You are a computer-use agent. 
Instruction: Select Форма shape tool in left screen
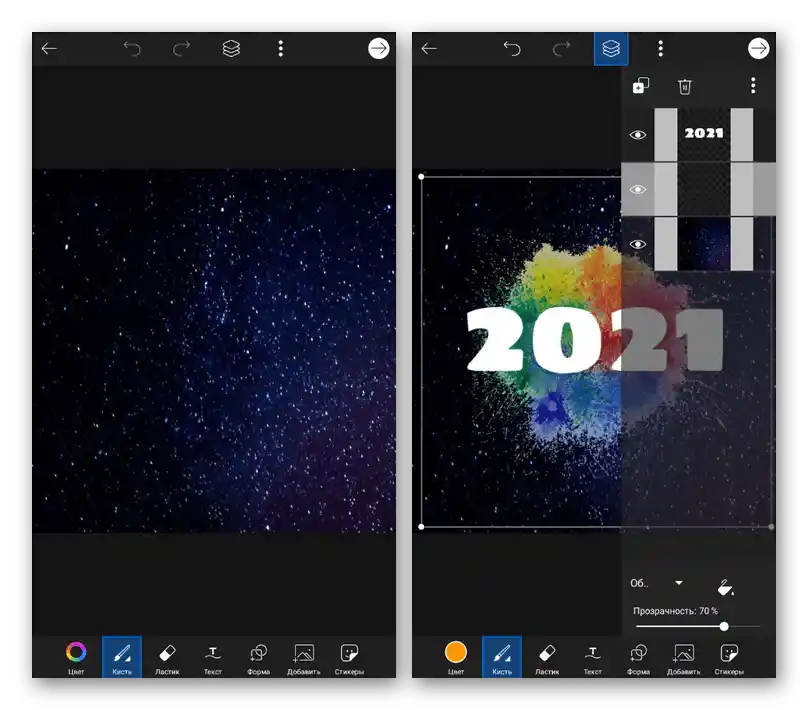click(258, 657)
